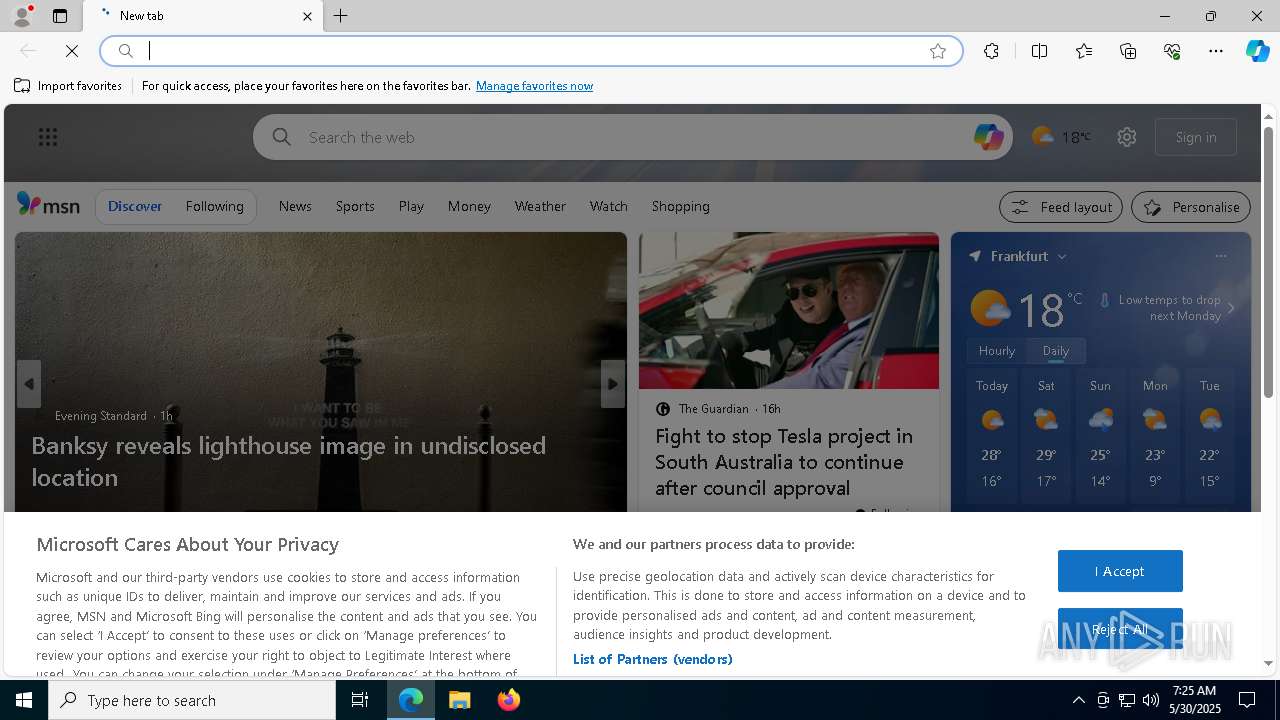Open the News menu item
1280x720 pixels.
pos(295,206)
